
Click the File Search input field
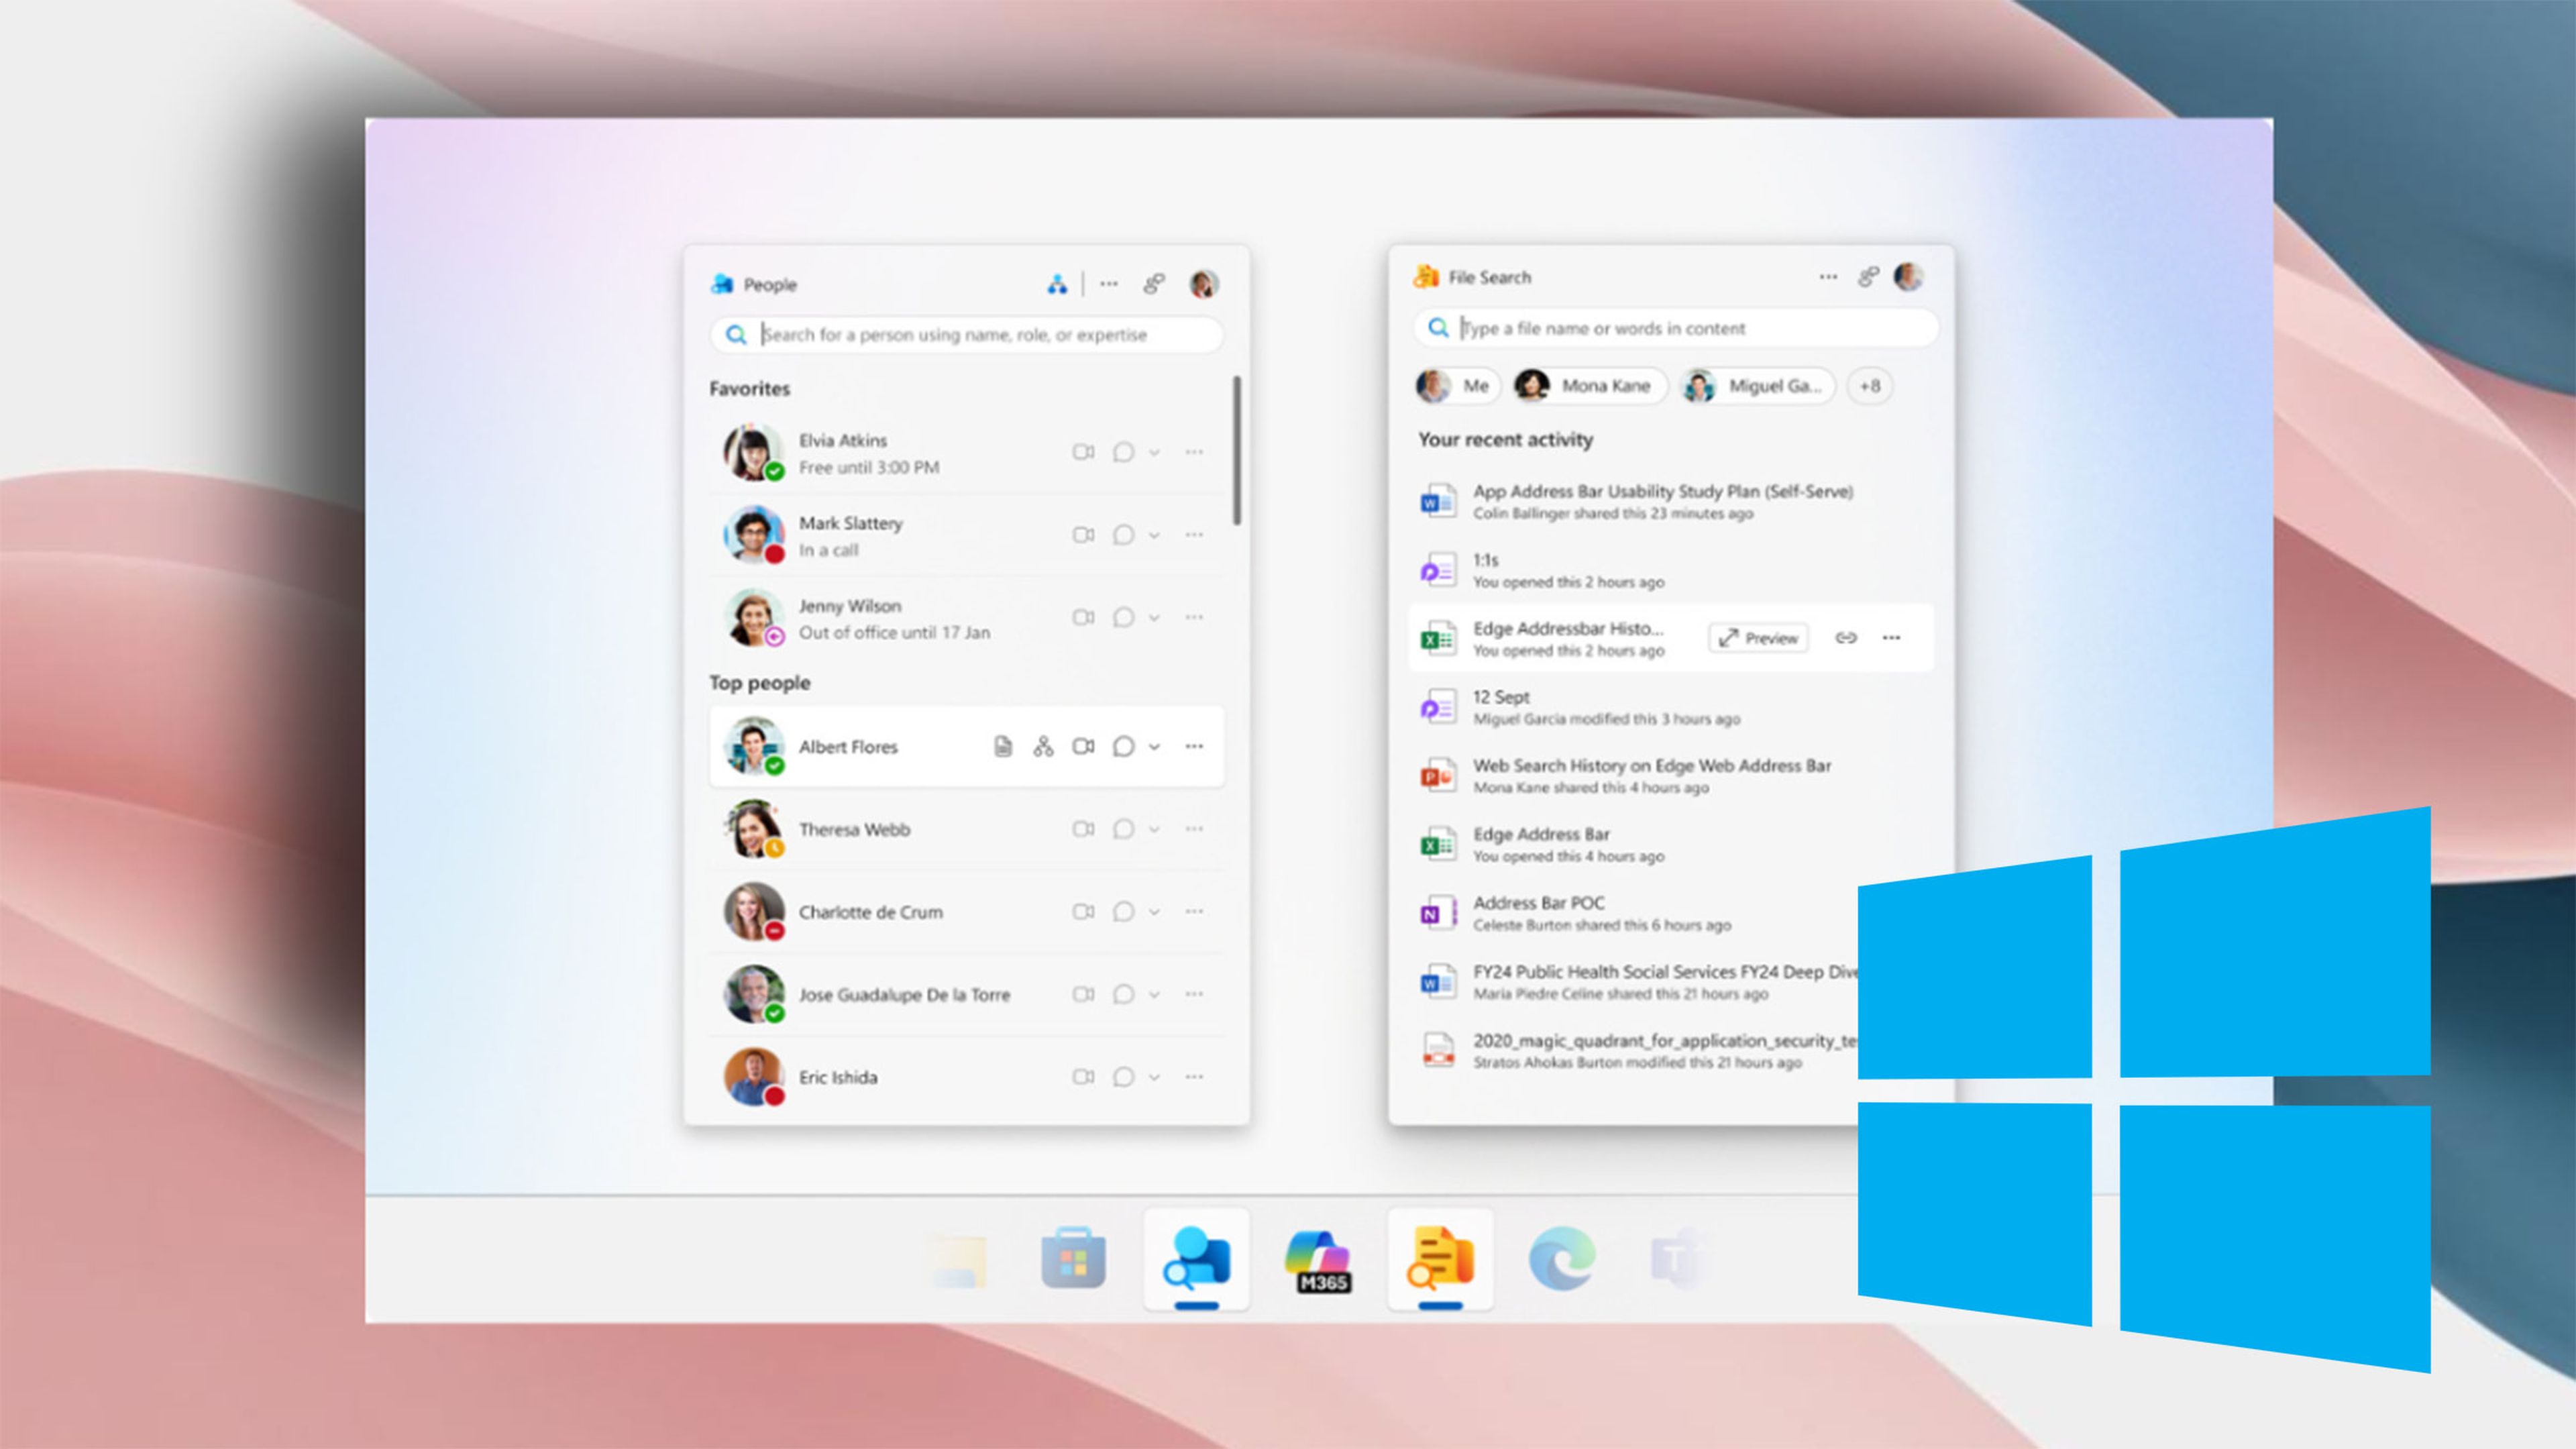click(1675, 328)
